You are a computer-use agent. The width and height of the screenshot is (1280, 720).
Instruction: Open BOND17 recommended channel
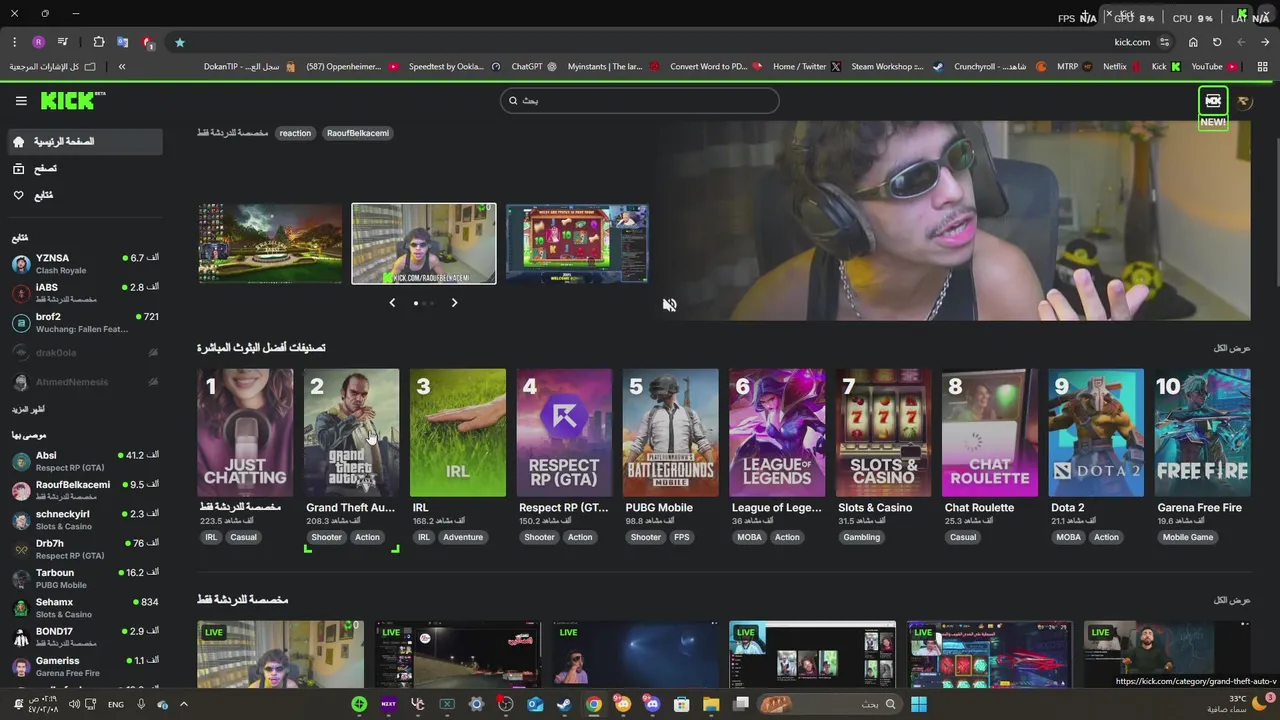[x=84, y=637]
